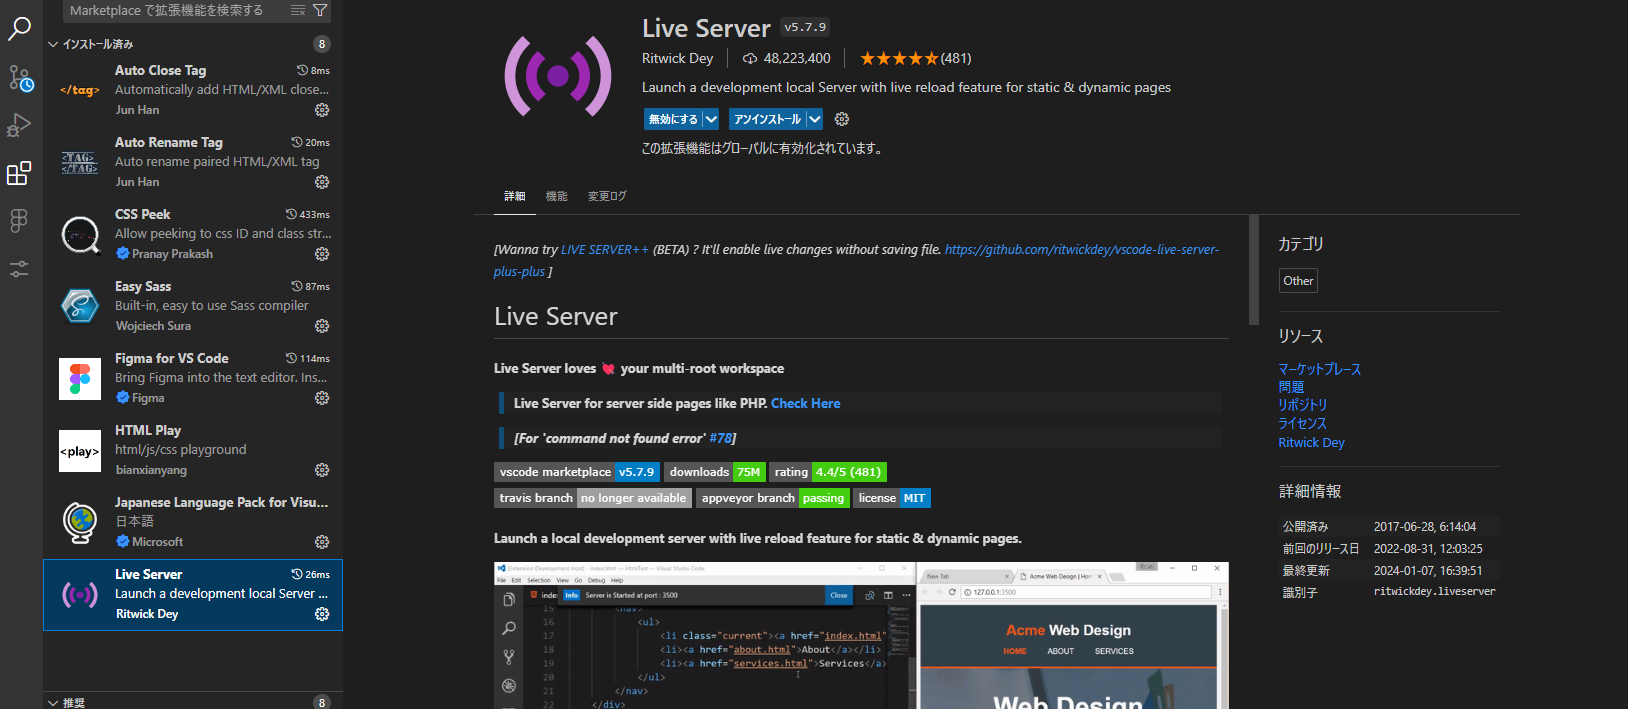Open dropdown arrow next to 無効にする
Image resolution: width=1628 pixels, height=709 pixels.
point(711,119)
